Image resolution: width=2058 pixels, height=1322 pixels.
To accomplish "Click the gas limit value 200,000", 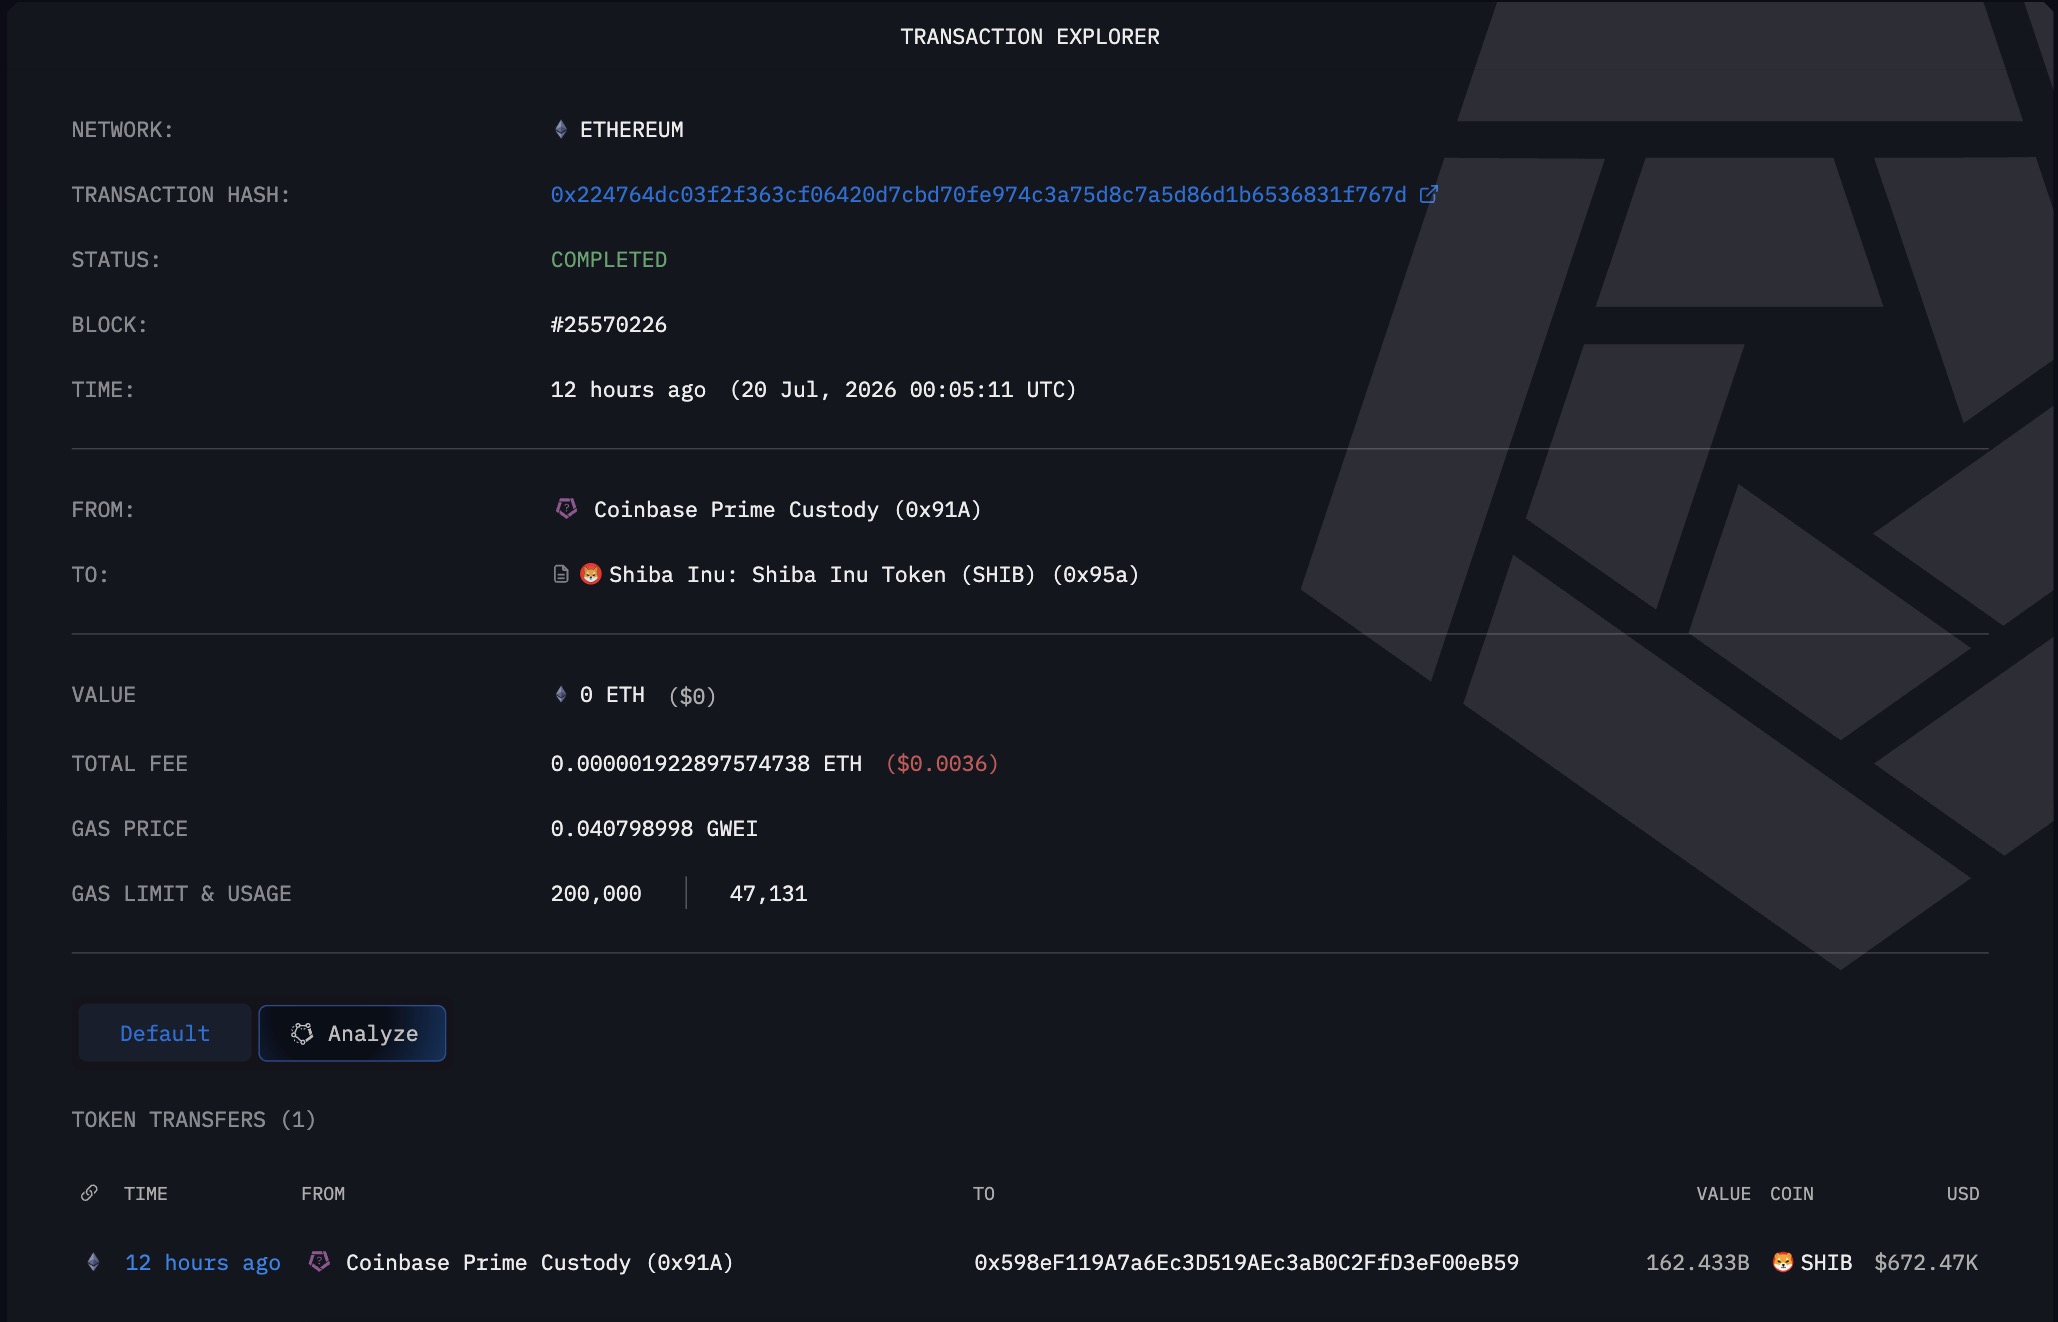I will 596,894.
